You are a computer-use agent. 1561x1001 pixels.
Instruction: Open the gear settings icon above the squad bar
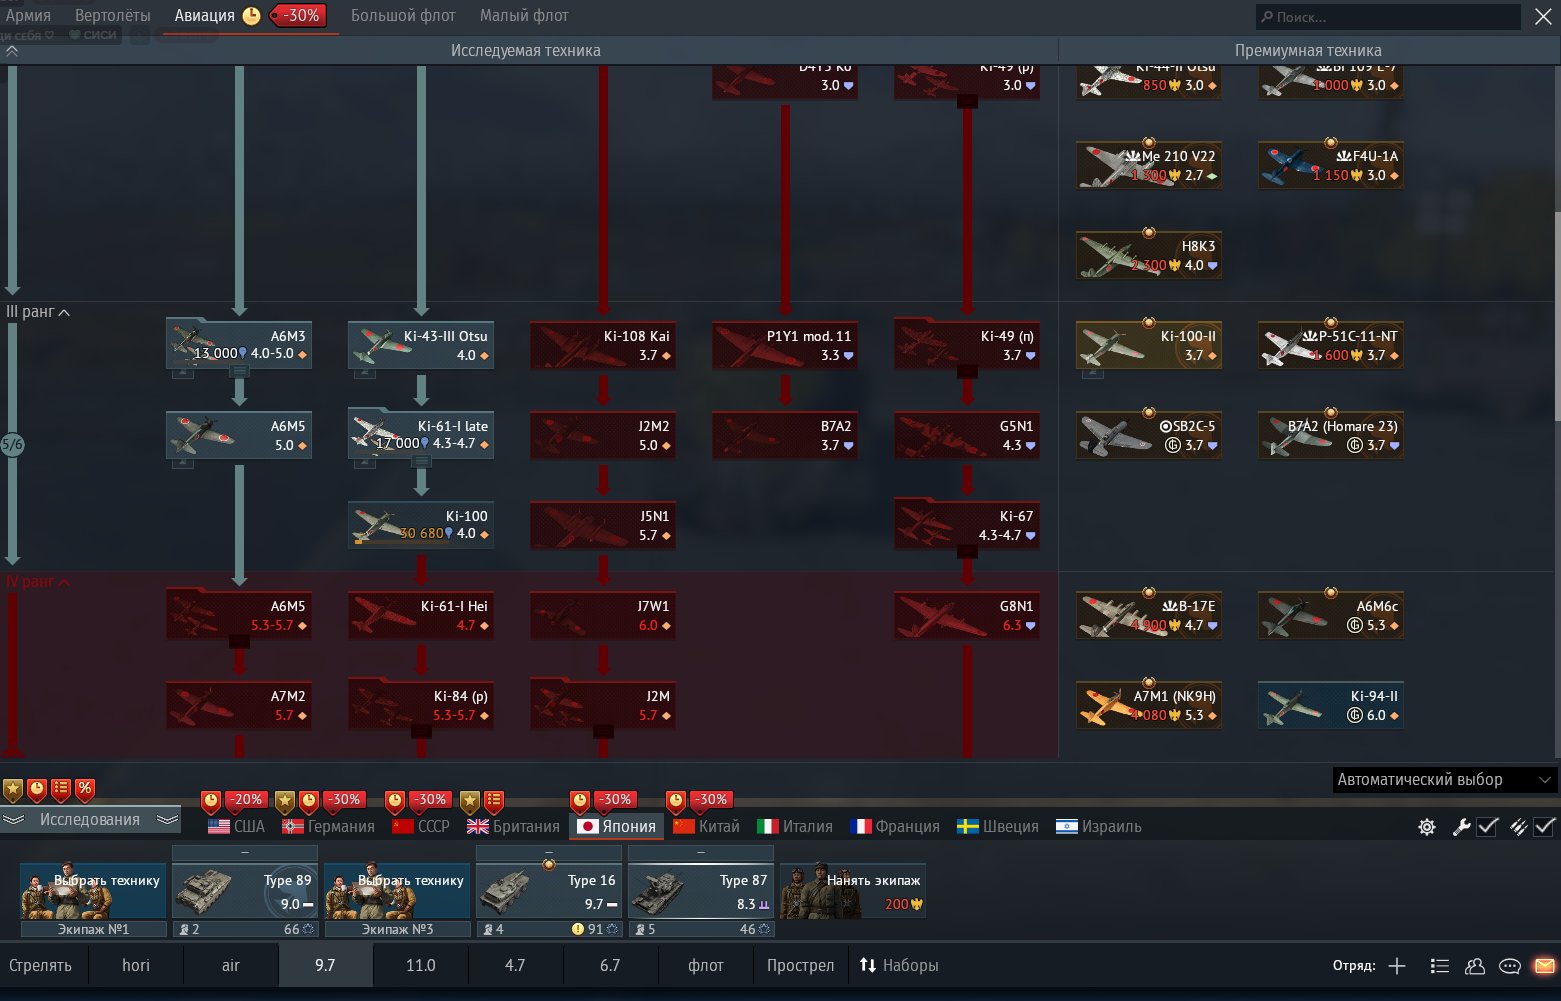click(1427, 827)
